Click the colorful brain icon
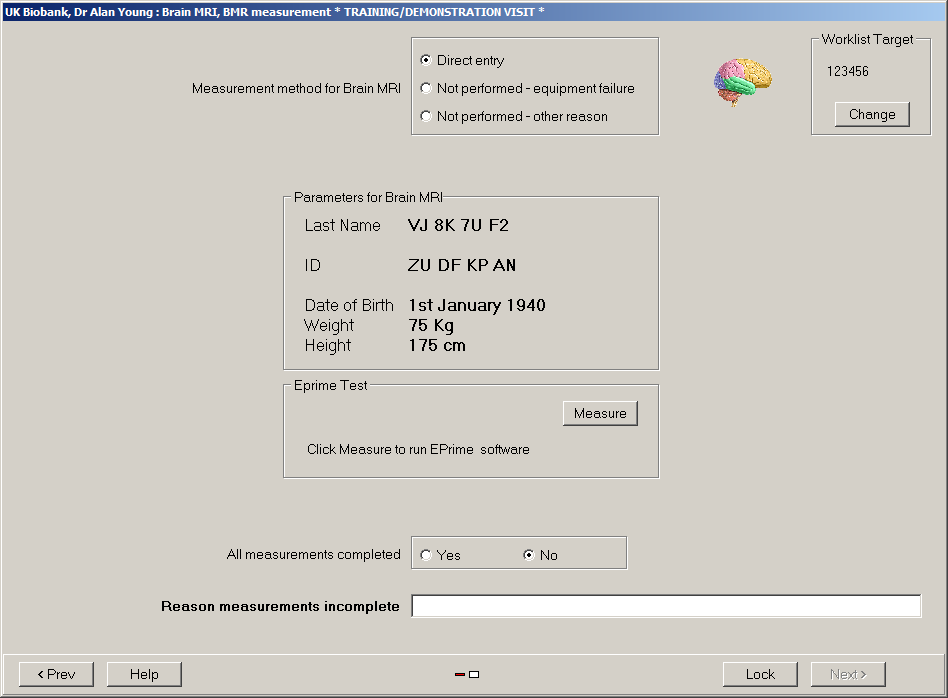 [x=742, y=82]
